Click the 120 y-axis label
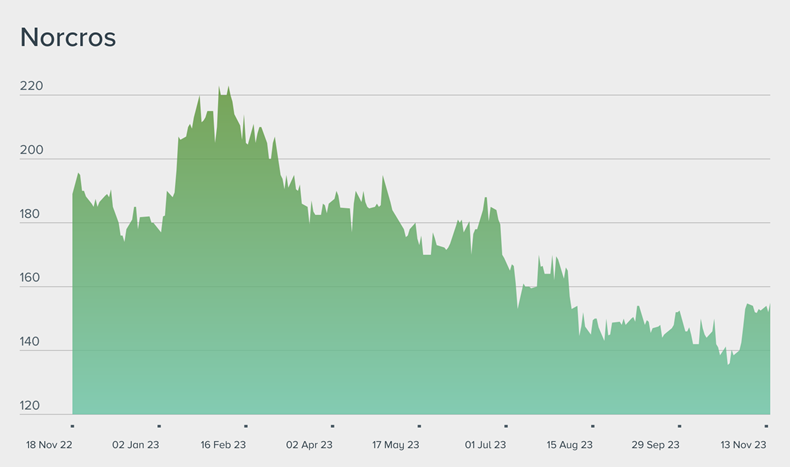The width and height of the screenshot is (790, 467). pos(31,407)
